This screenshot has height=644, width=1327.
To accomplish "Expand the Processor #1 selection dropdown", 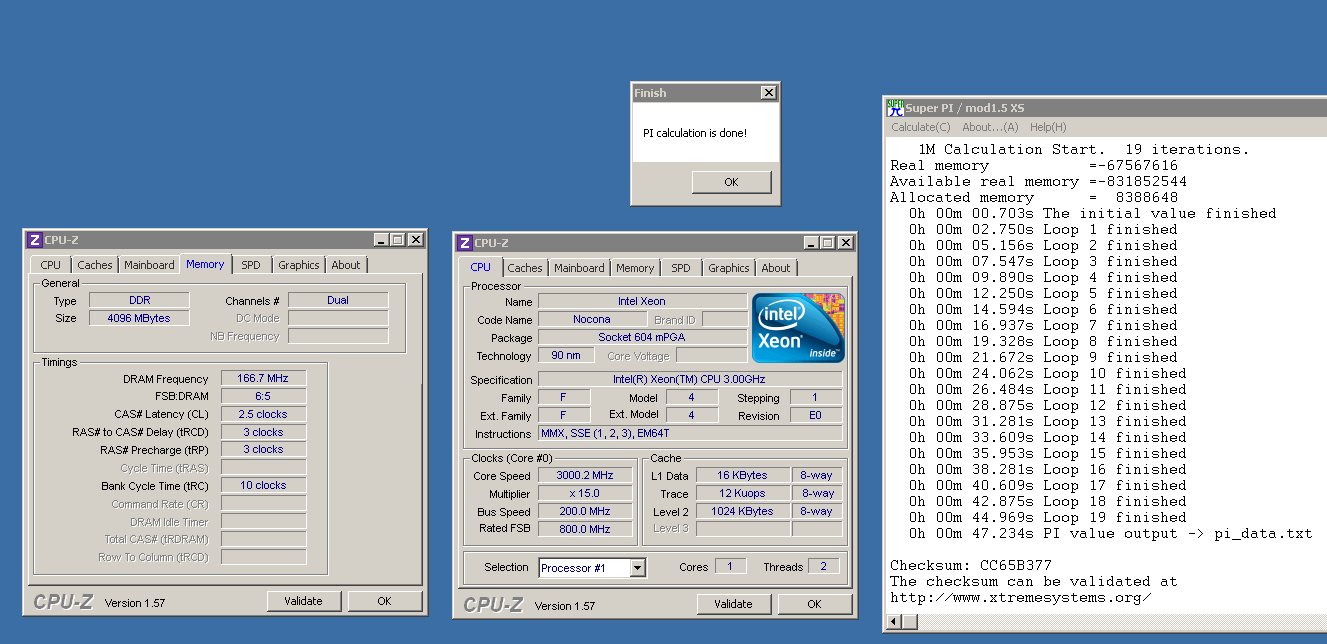I will pyautogui.click(x=638, y=568).
